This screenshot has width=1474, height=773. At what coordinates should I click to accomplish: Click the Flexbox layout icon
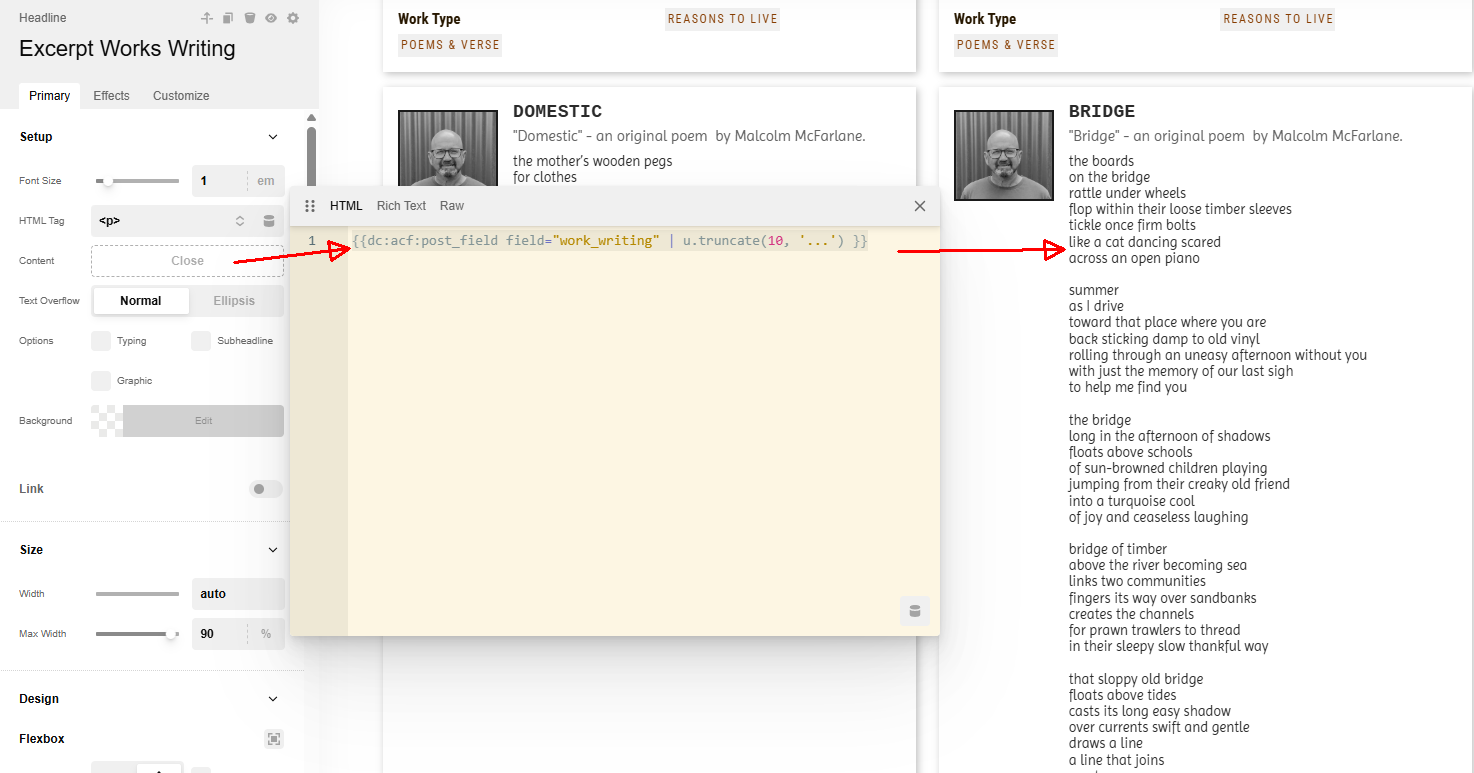tap(274, 739)
